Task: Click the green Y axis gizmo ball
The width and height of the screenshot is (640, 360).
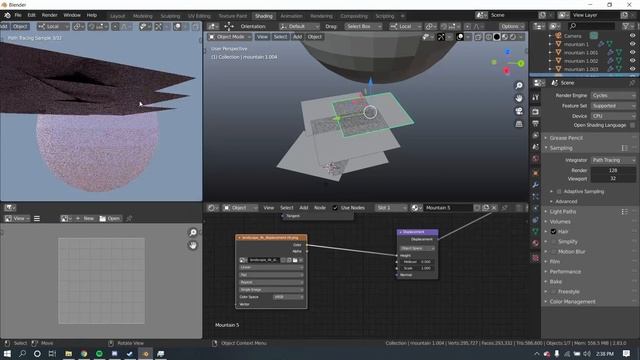Action: pyautogui.click(x=521, y=64)
